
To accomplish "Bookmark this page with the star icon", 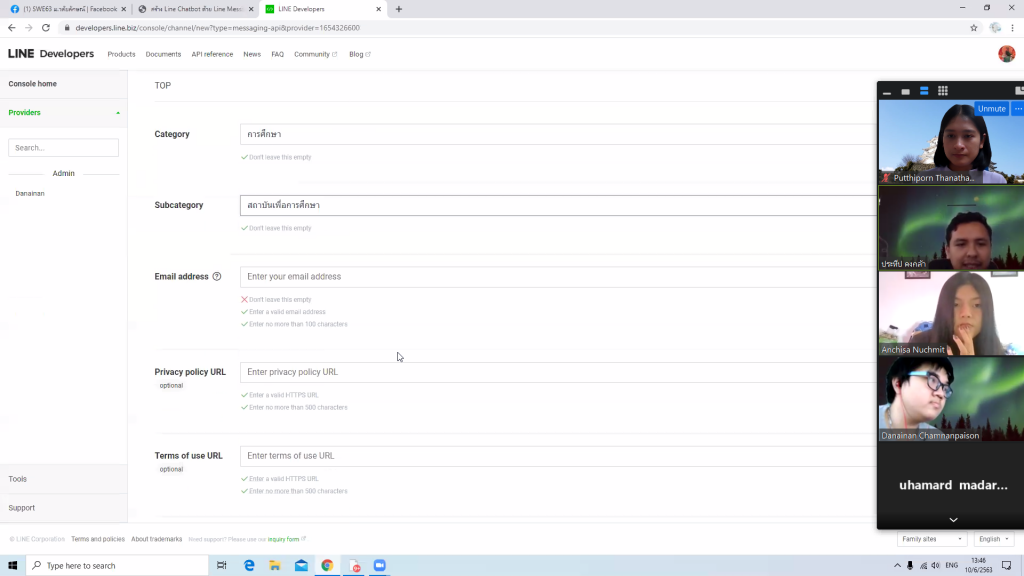I will click(973, 28).
